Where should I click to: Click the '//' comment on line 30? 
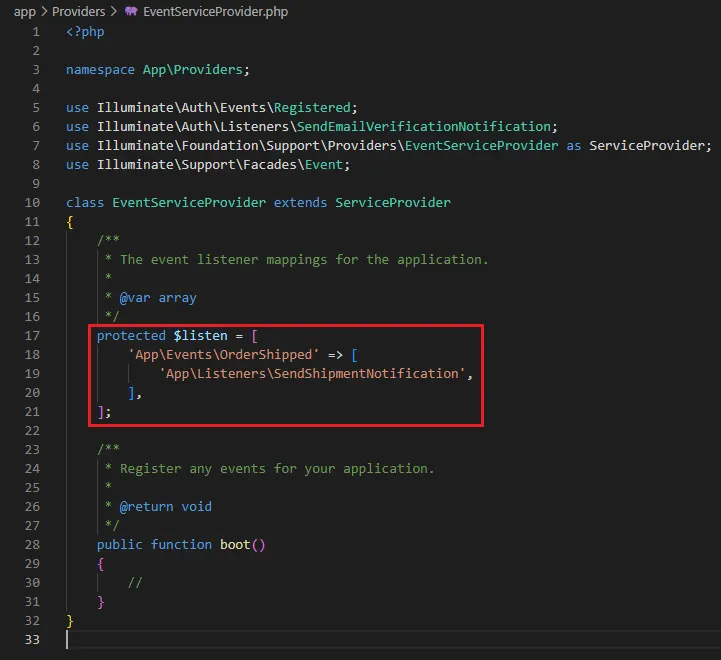click(x=135, y=583)
